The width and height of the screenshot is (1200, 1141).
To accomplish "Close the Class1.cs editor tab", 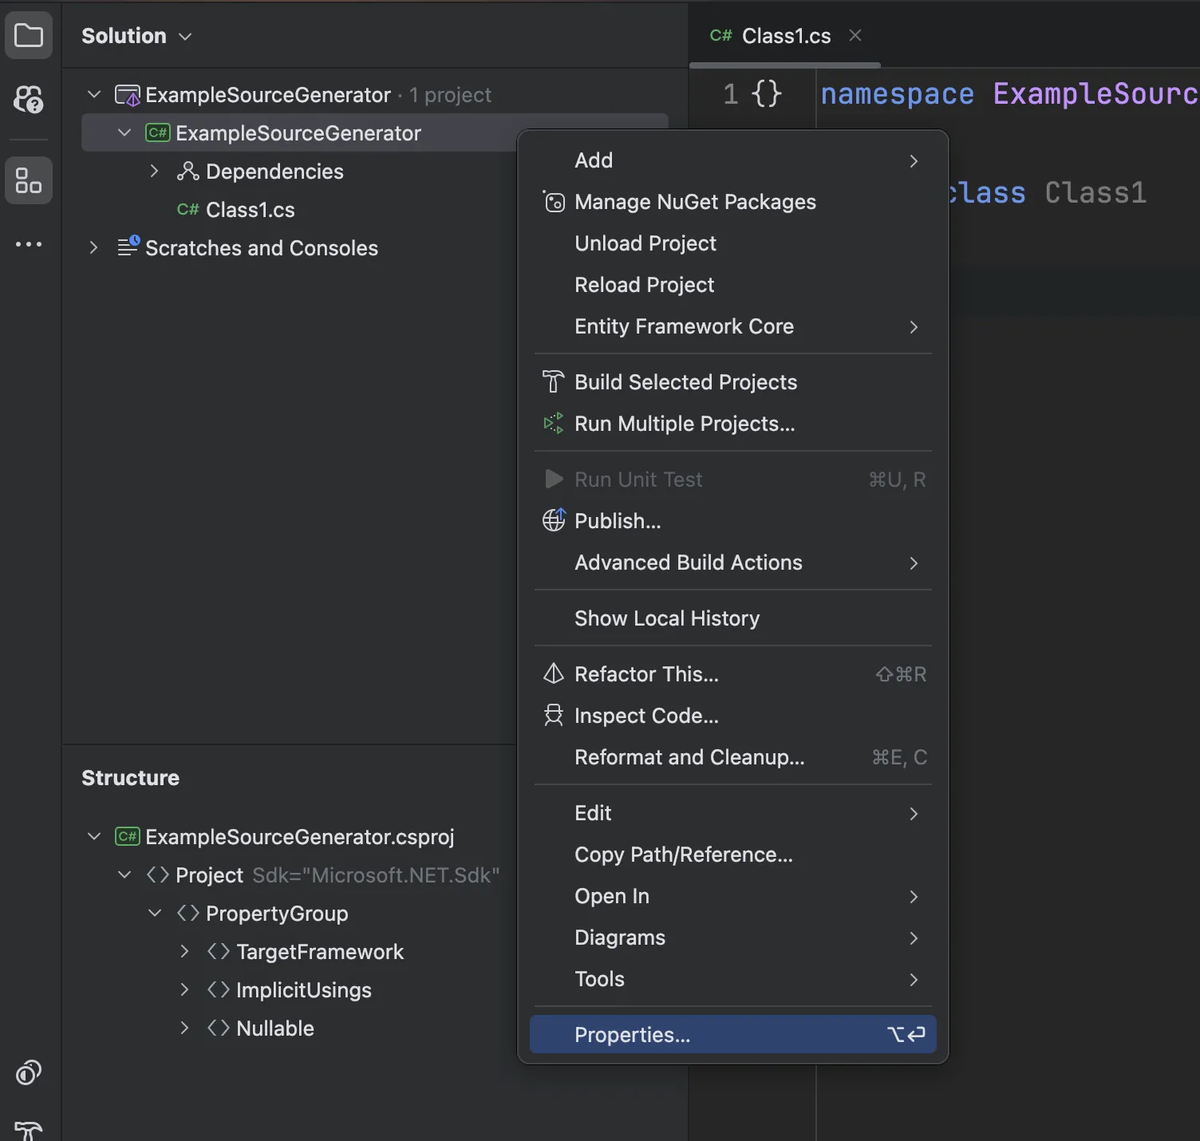I will (x=855, y=36).
